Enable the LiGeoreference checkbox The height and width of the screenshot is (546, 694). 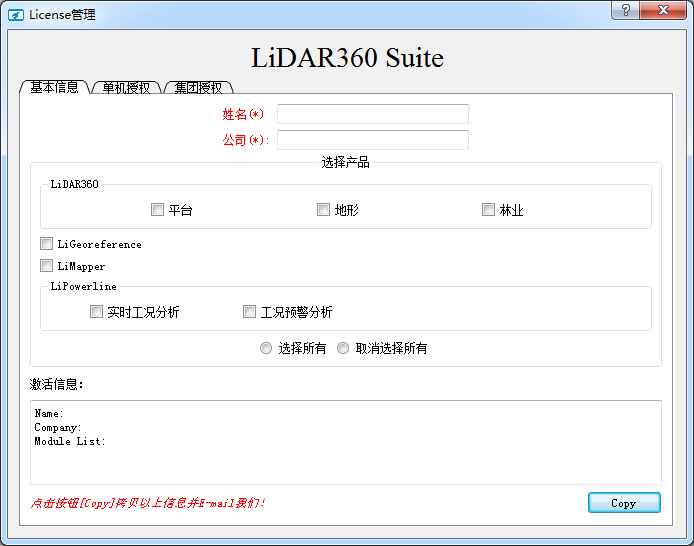click(x=46, y=243)
